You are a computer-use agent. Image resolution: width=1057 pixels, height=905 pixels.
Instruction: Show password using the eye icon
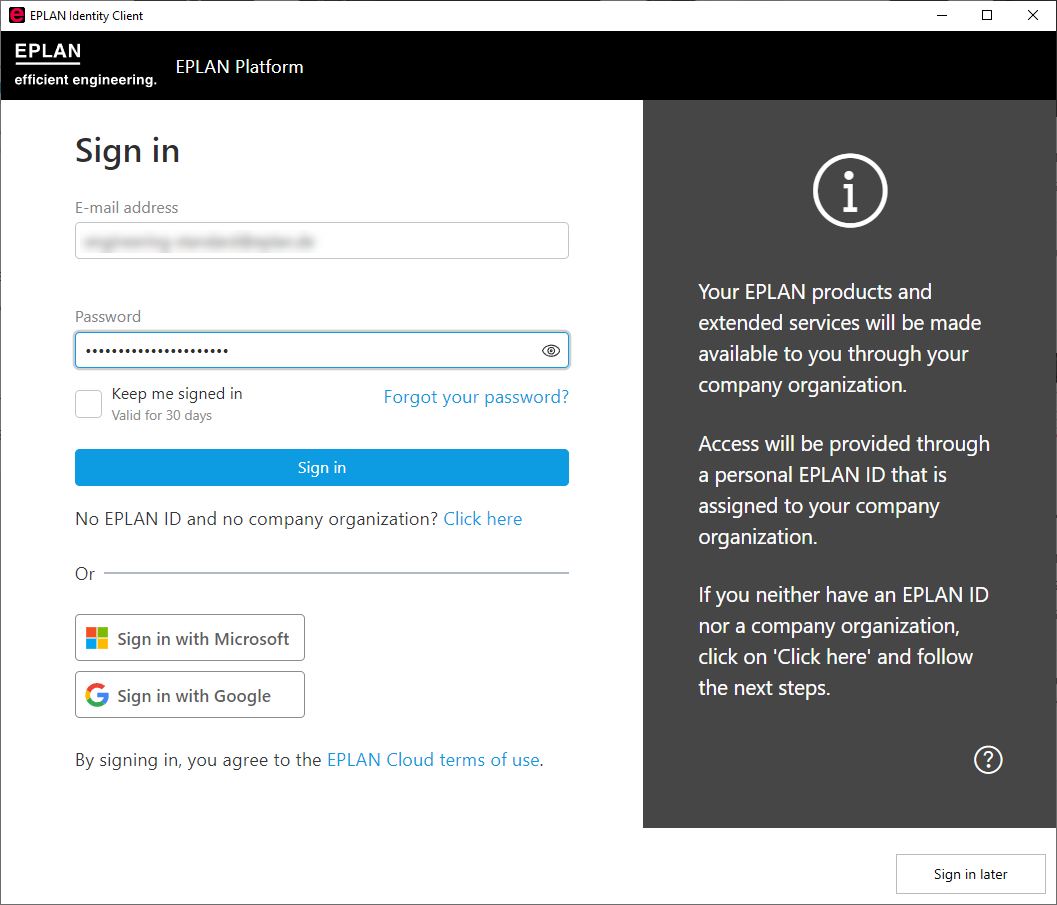(550, 351)
